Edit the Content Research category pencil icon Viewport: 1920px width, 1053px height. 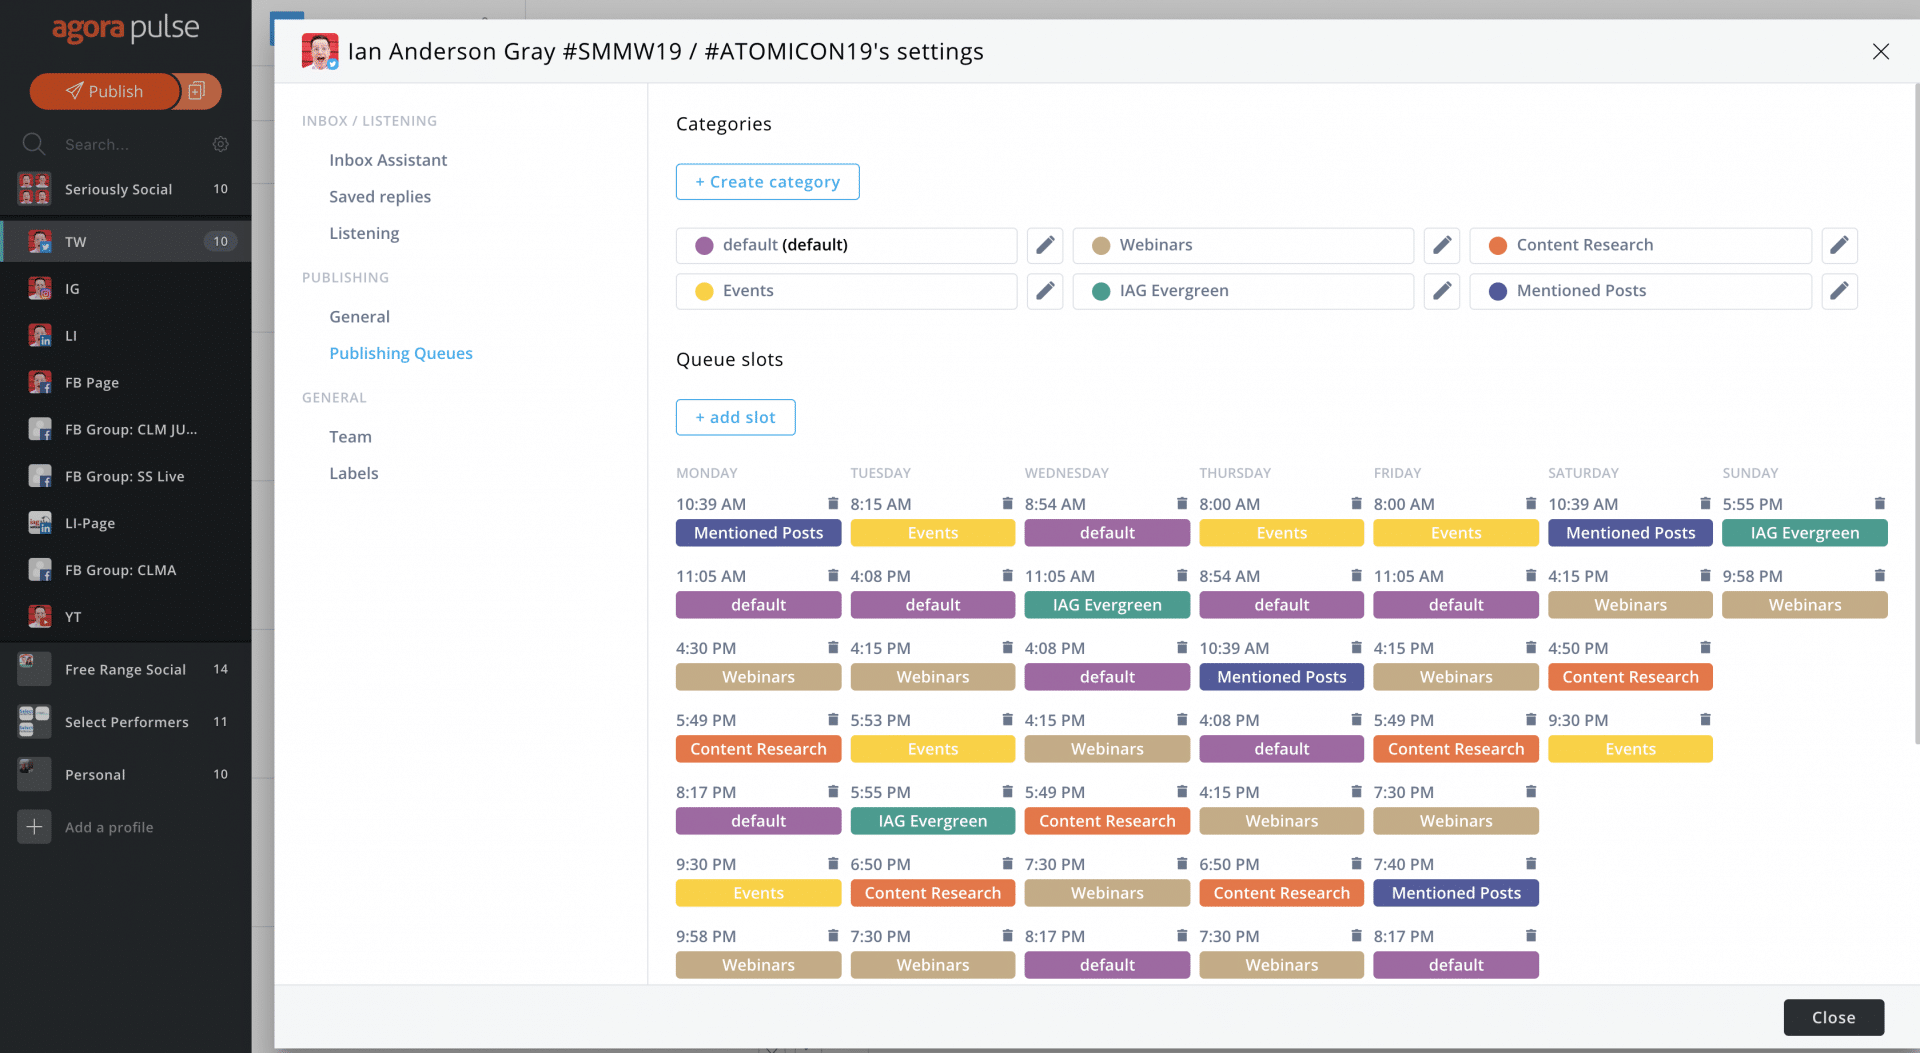(x=1839, y=245)
